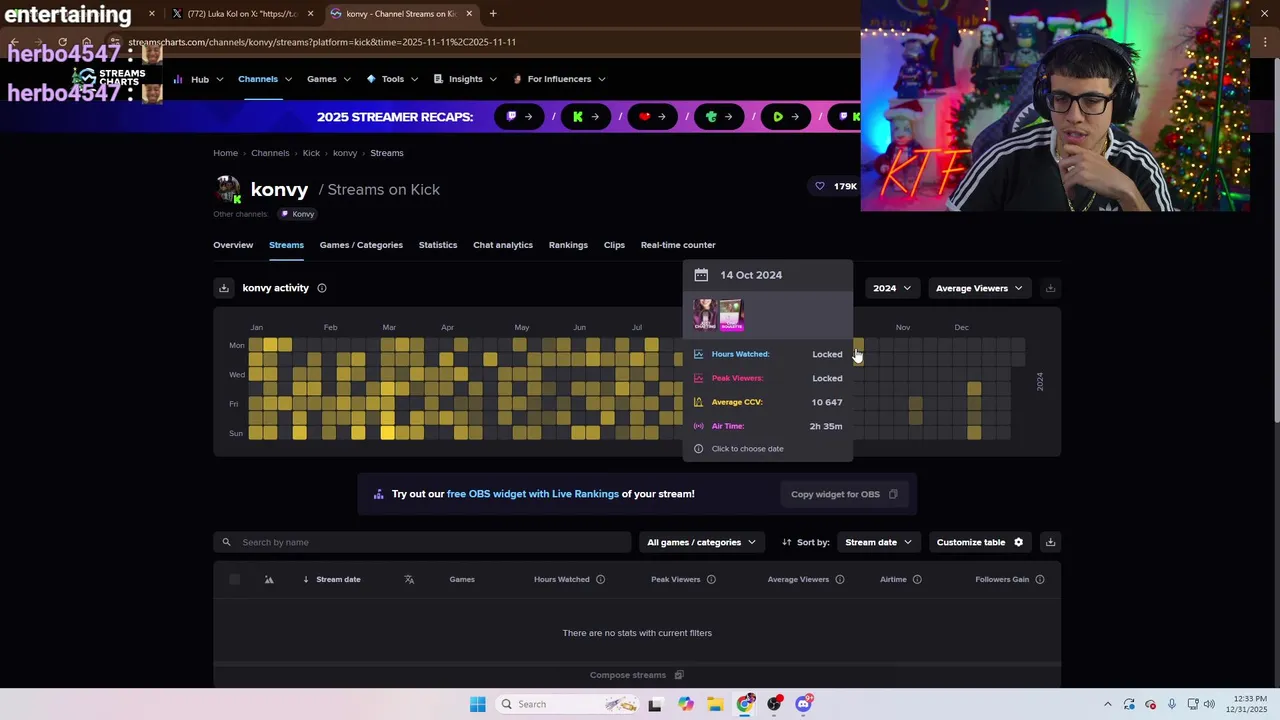The image size is (1280, 720).
Task: Click Copy widget for OBS button
Action: [844, 494]
